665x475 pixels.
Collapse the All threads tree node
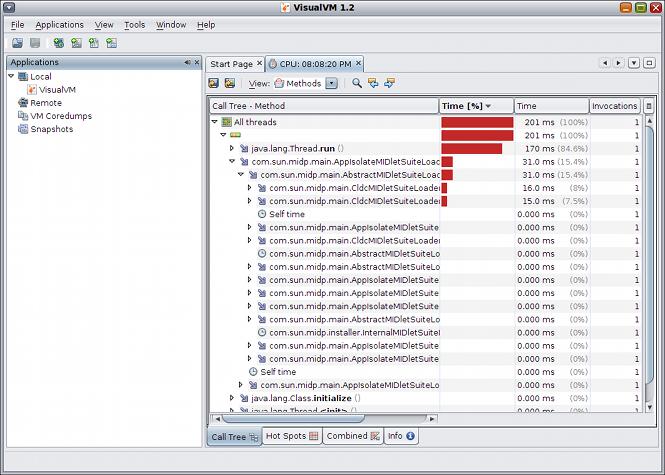[x=215, y=122]
